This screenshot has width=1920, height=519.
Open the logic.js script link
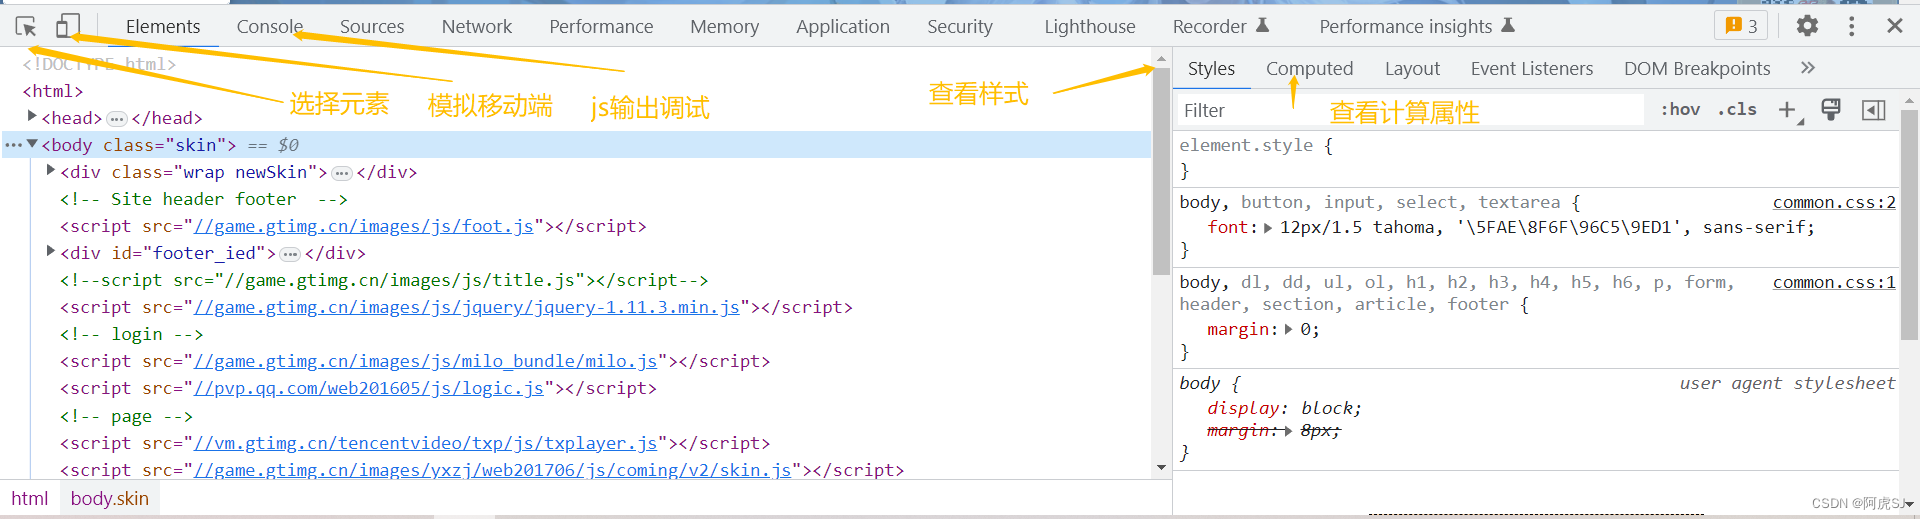pyautogui.click(x=369, y=388)
